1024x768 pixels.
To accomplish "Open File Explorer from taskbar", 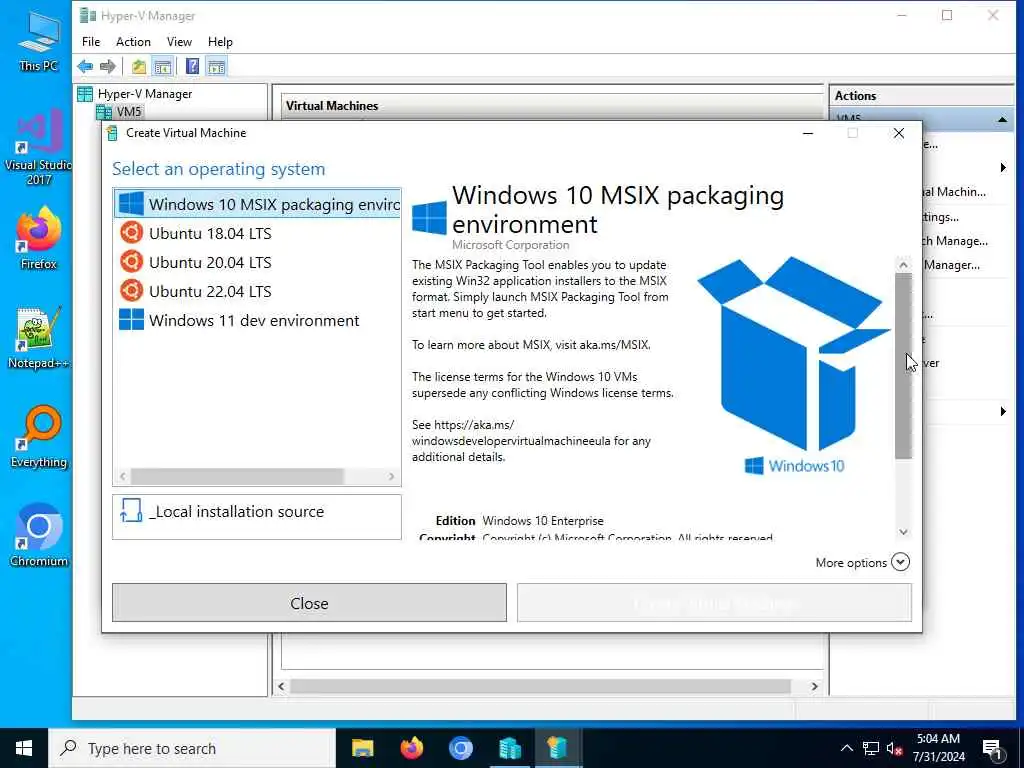I will tap(362, 748).
